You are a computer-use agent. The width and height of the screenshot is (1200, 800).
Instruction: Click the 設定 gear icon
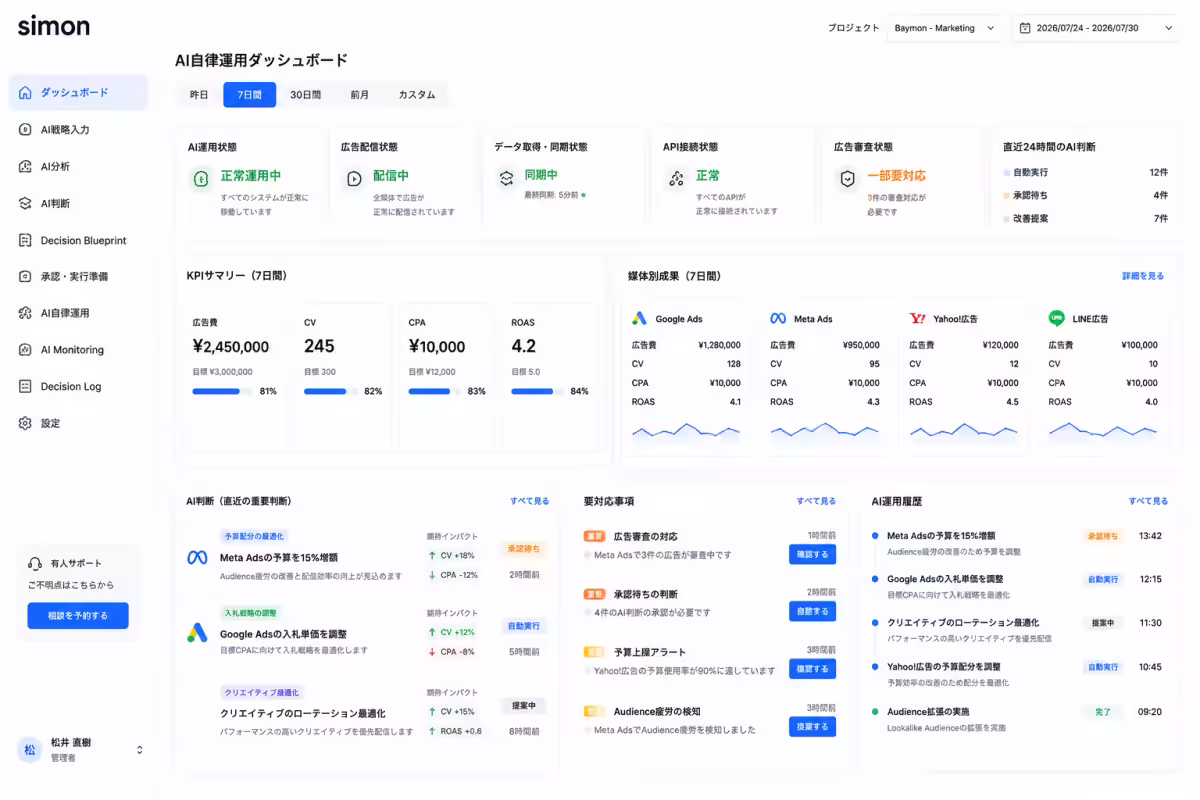[25, 424]
